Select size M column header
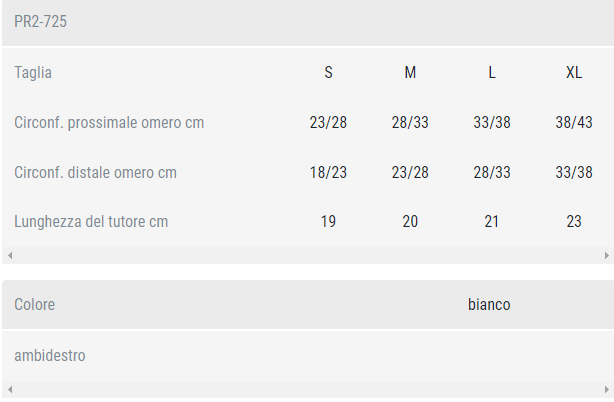 click(x=410, y=72)
